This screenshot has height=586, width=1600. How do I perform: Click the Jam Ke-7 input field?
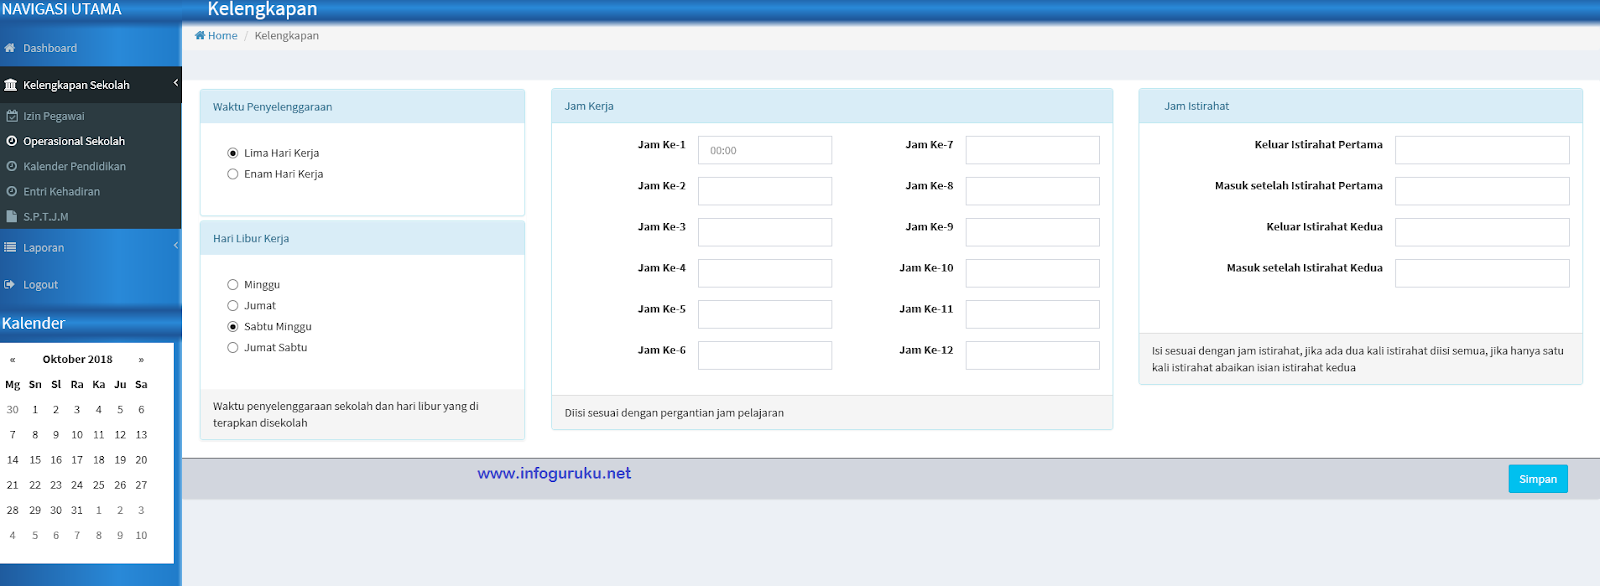click(x=1033, y=150)
